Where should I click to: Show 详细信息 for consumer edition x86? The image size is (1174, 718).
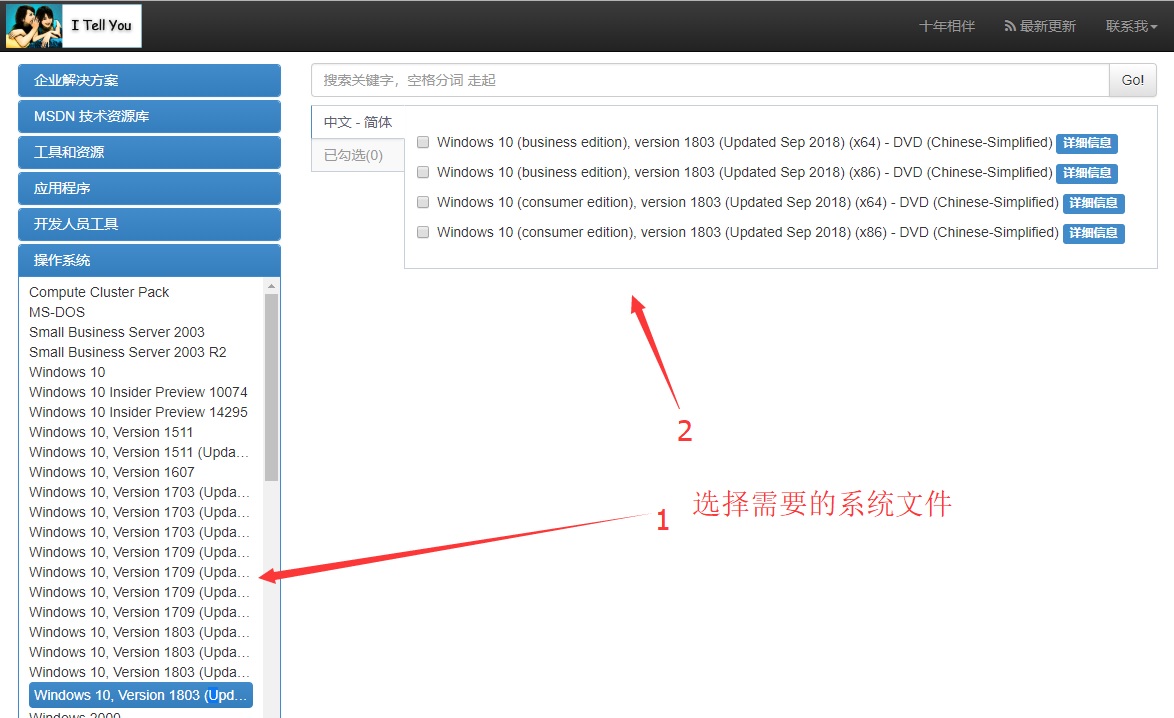[x=1093, y=233]
